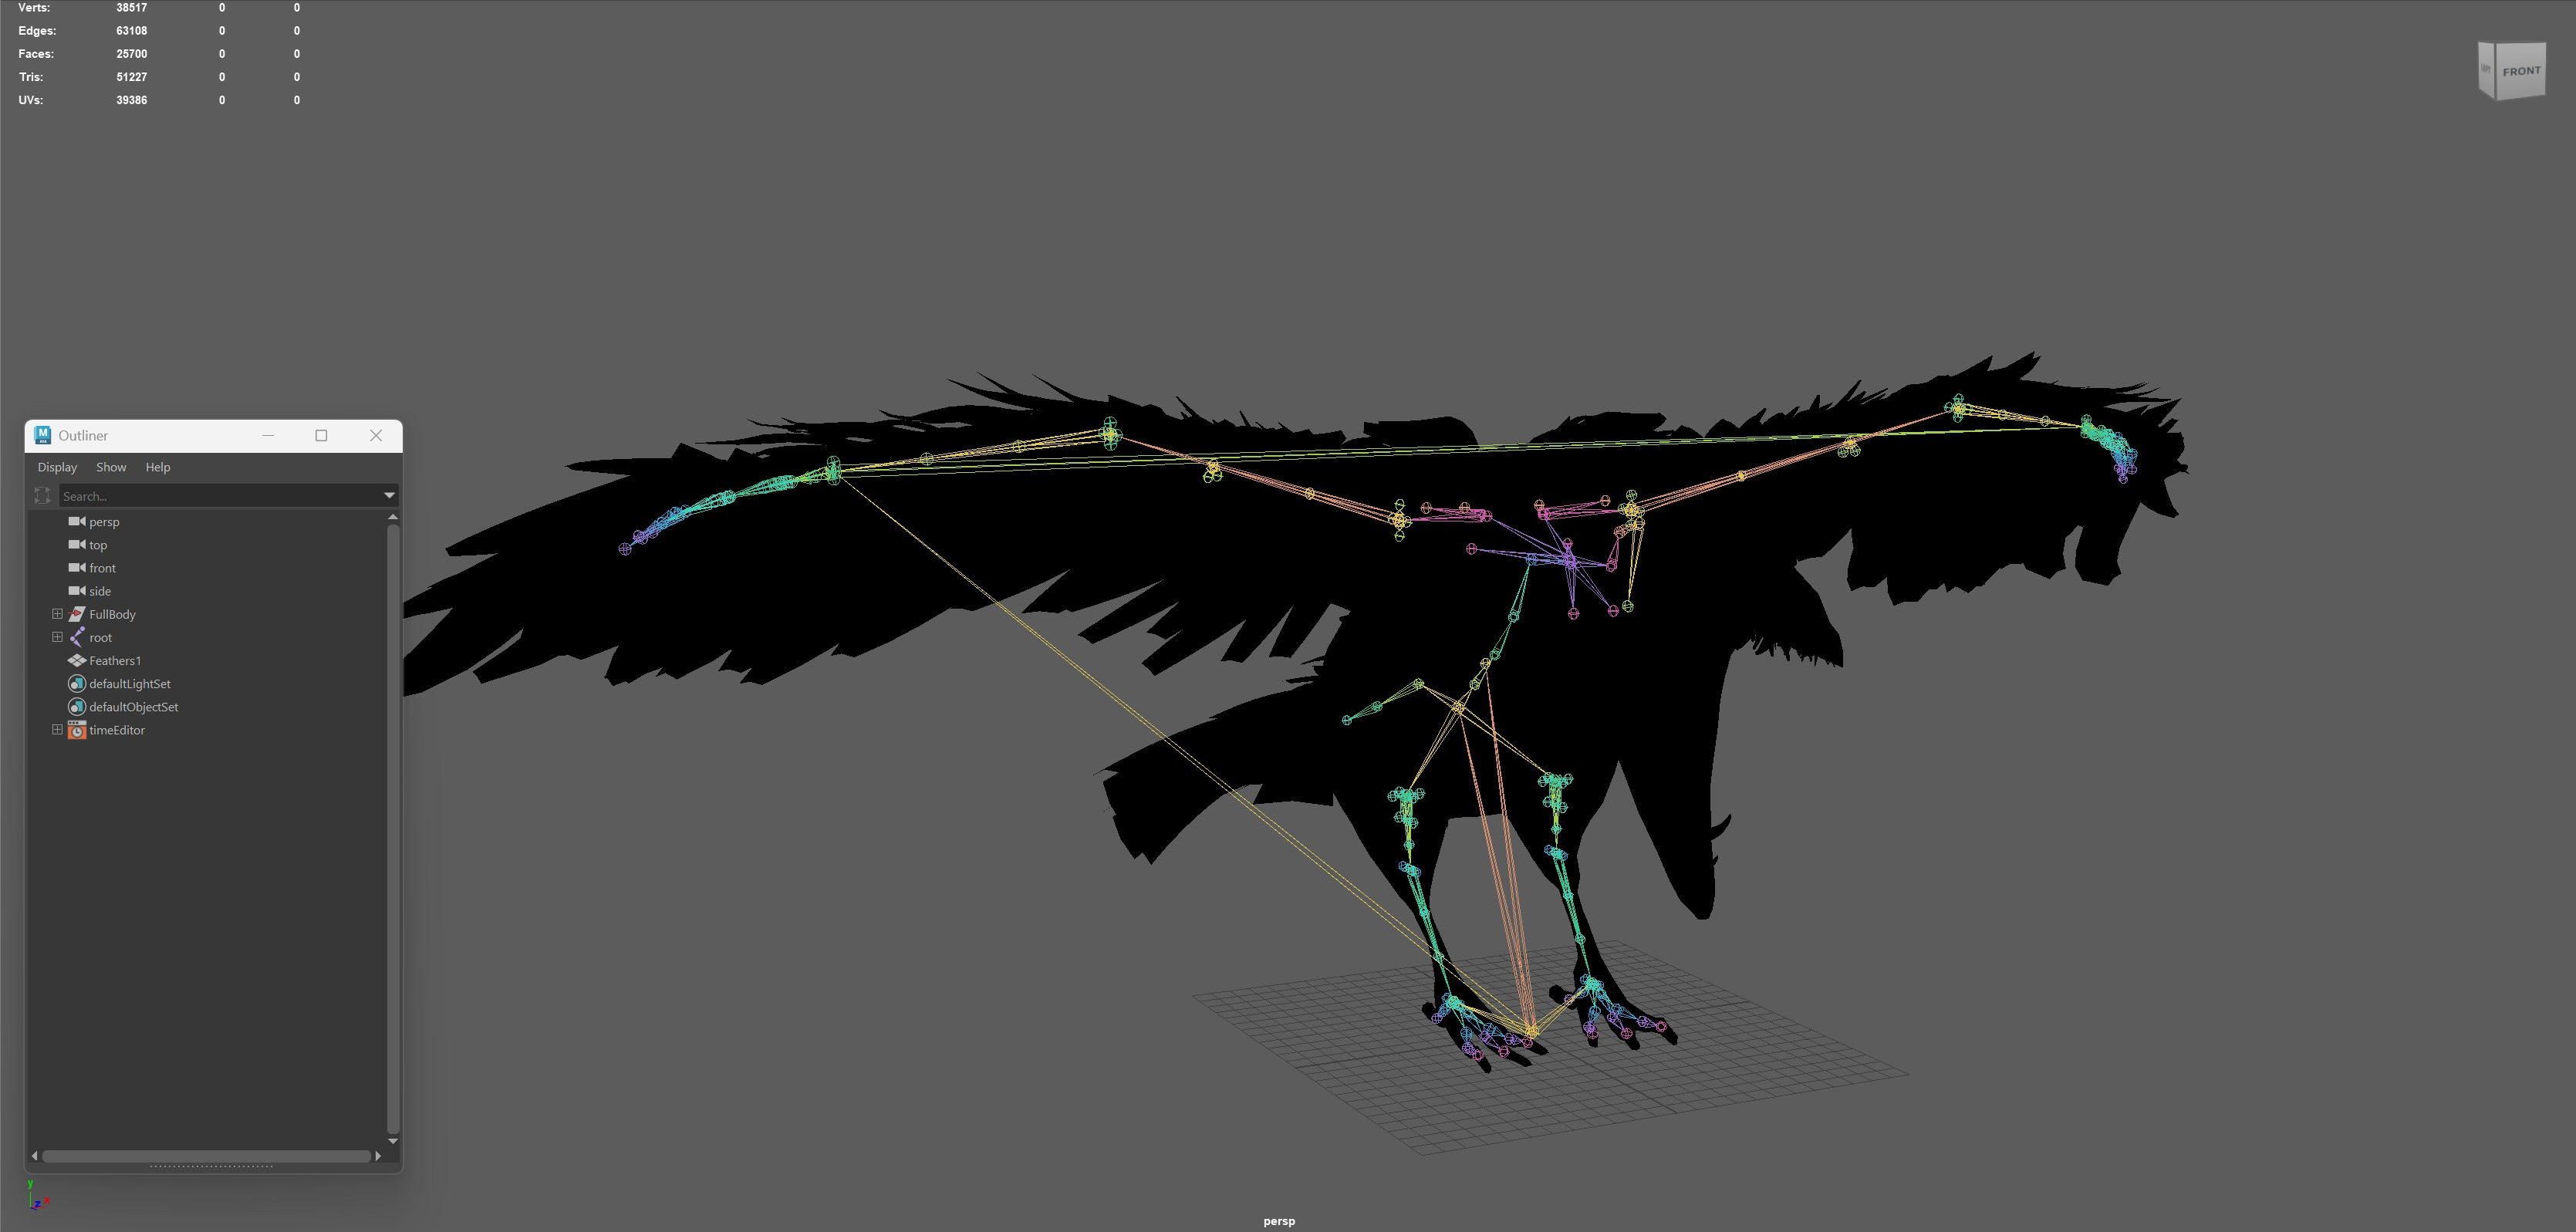Viewport: 2576px width, 1232px height.
Task: Click the Outliner vertical scrollbar down arrow
Action: 393,1141
